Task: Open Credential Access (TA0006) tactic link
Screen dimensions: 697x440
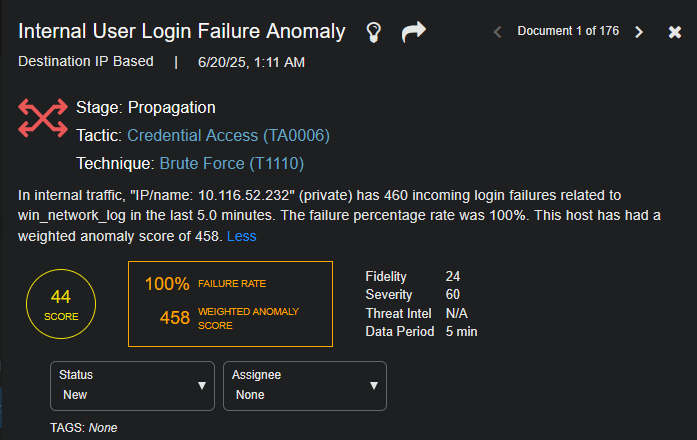Action: 228,135
